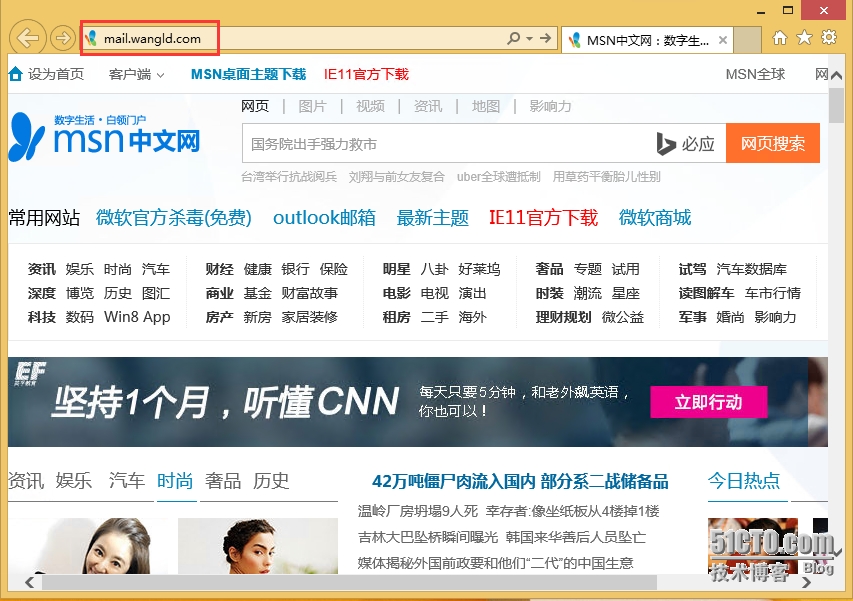
Task: Open the 家居装修 category link
Action: [310, 317]
